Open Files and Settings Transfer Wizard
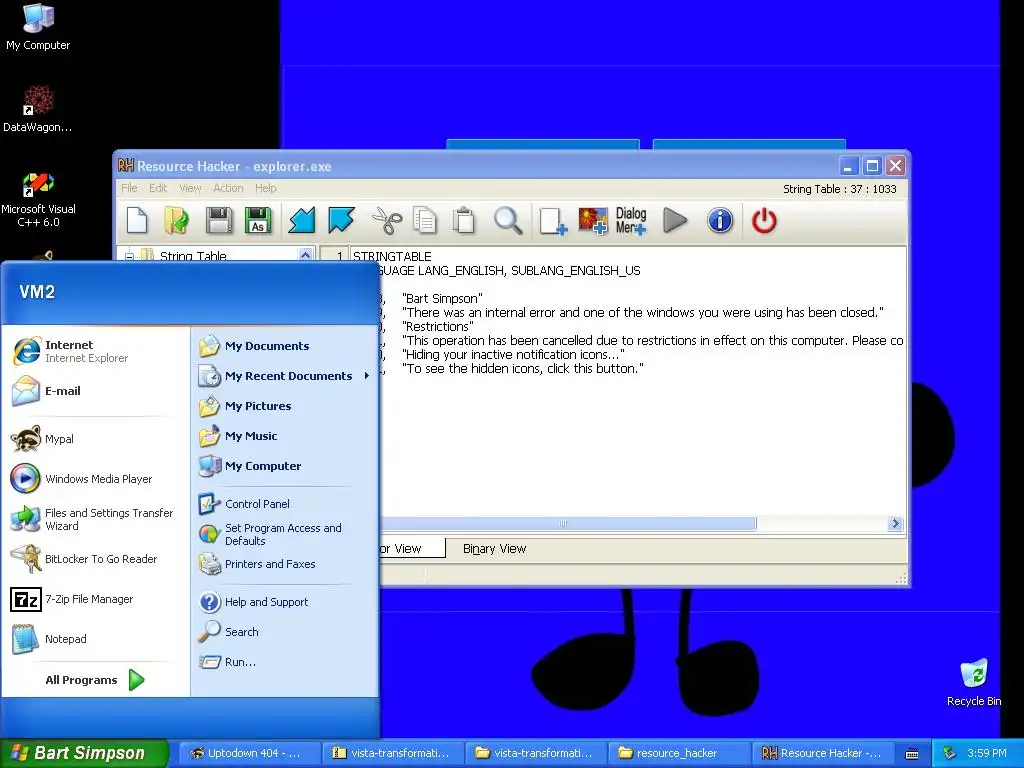 pos(95,519)
